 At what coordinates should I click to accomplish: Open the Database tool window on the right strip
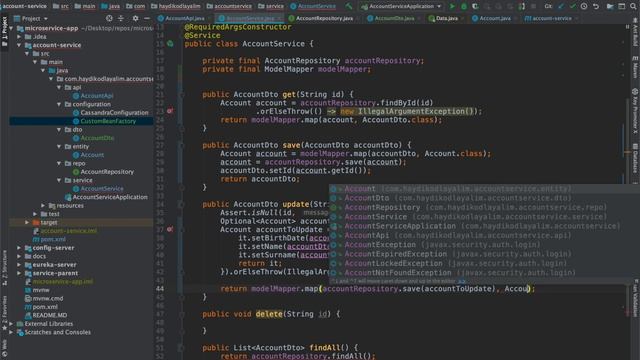point(635,158)
